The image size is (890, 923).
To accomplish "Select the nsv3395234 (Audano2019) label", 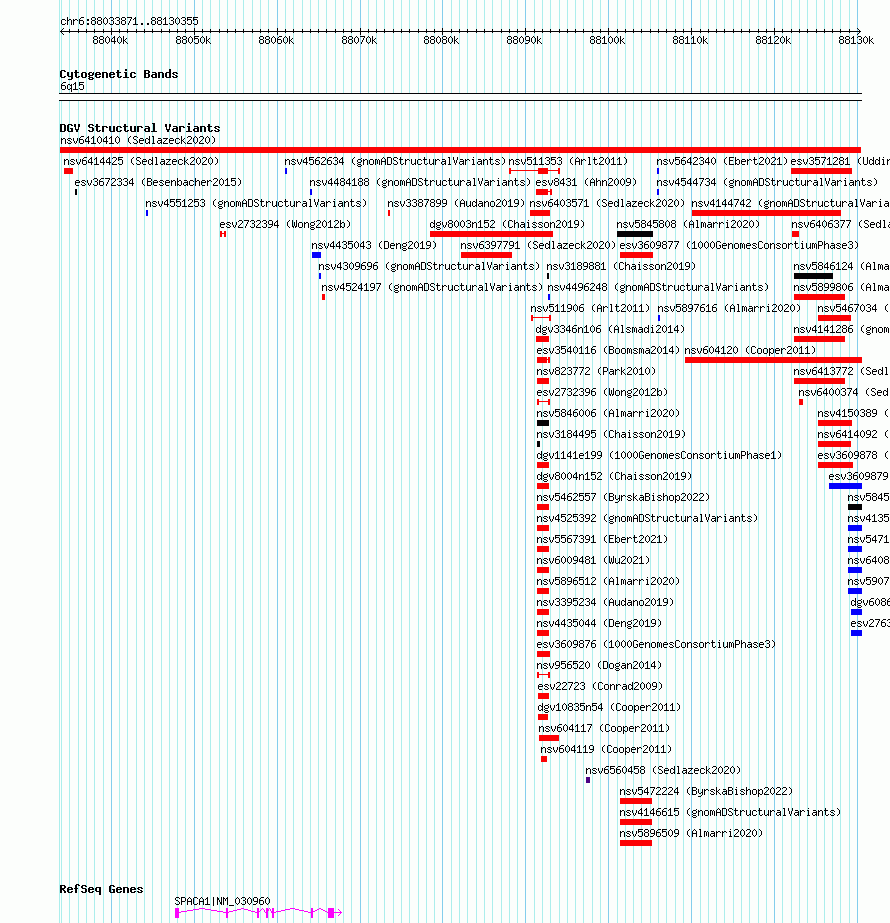I will point(605,602).
